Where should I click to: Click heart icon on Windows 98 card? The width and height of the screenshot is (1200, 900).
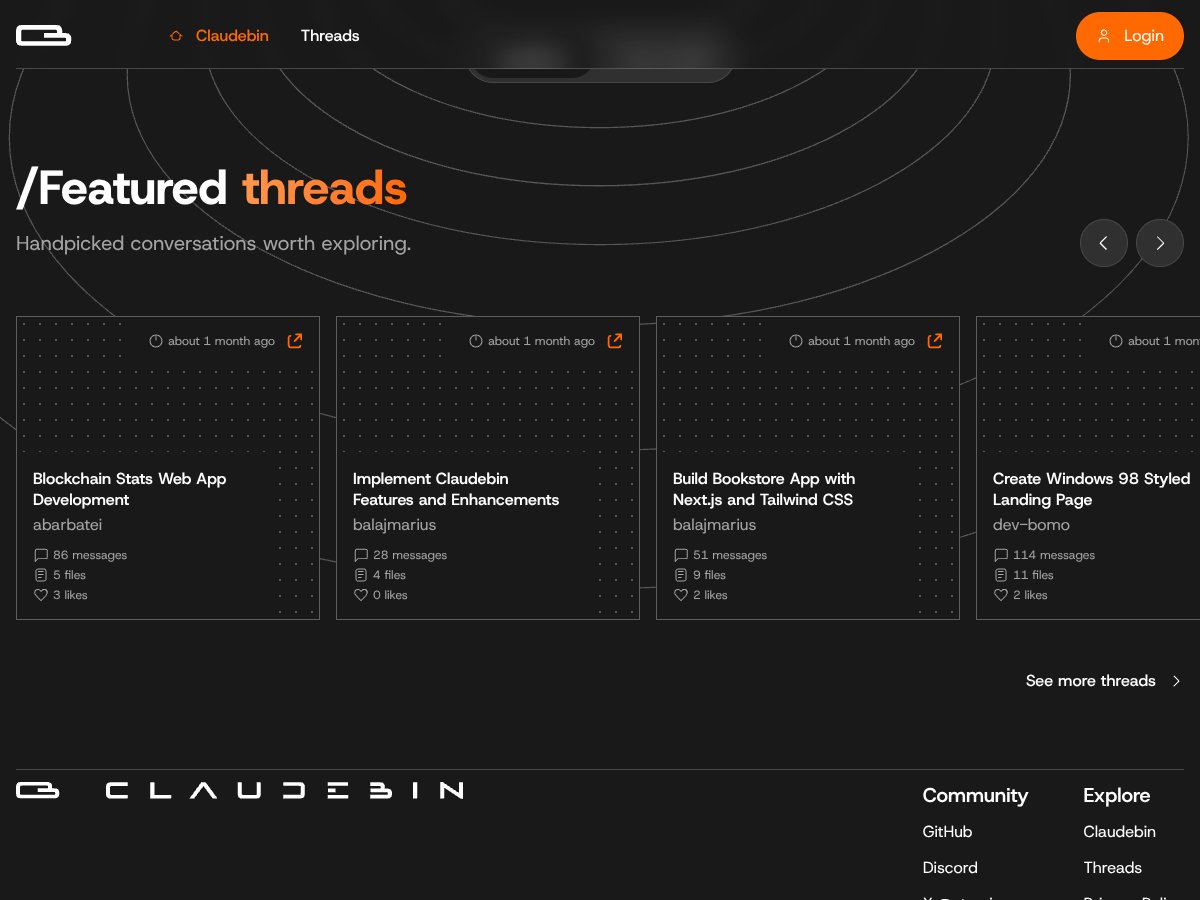point(1001,595)
